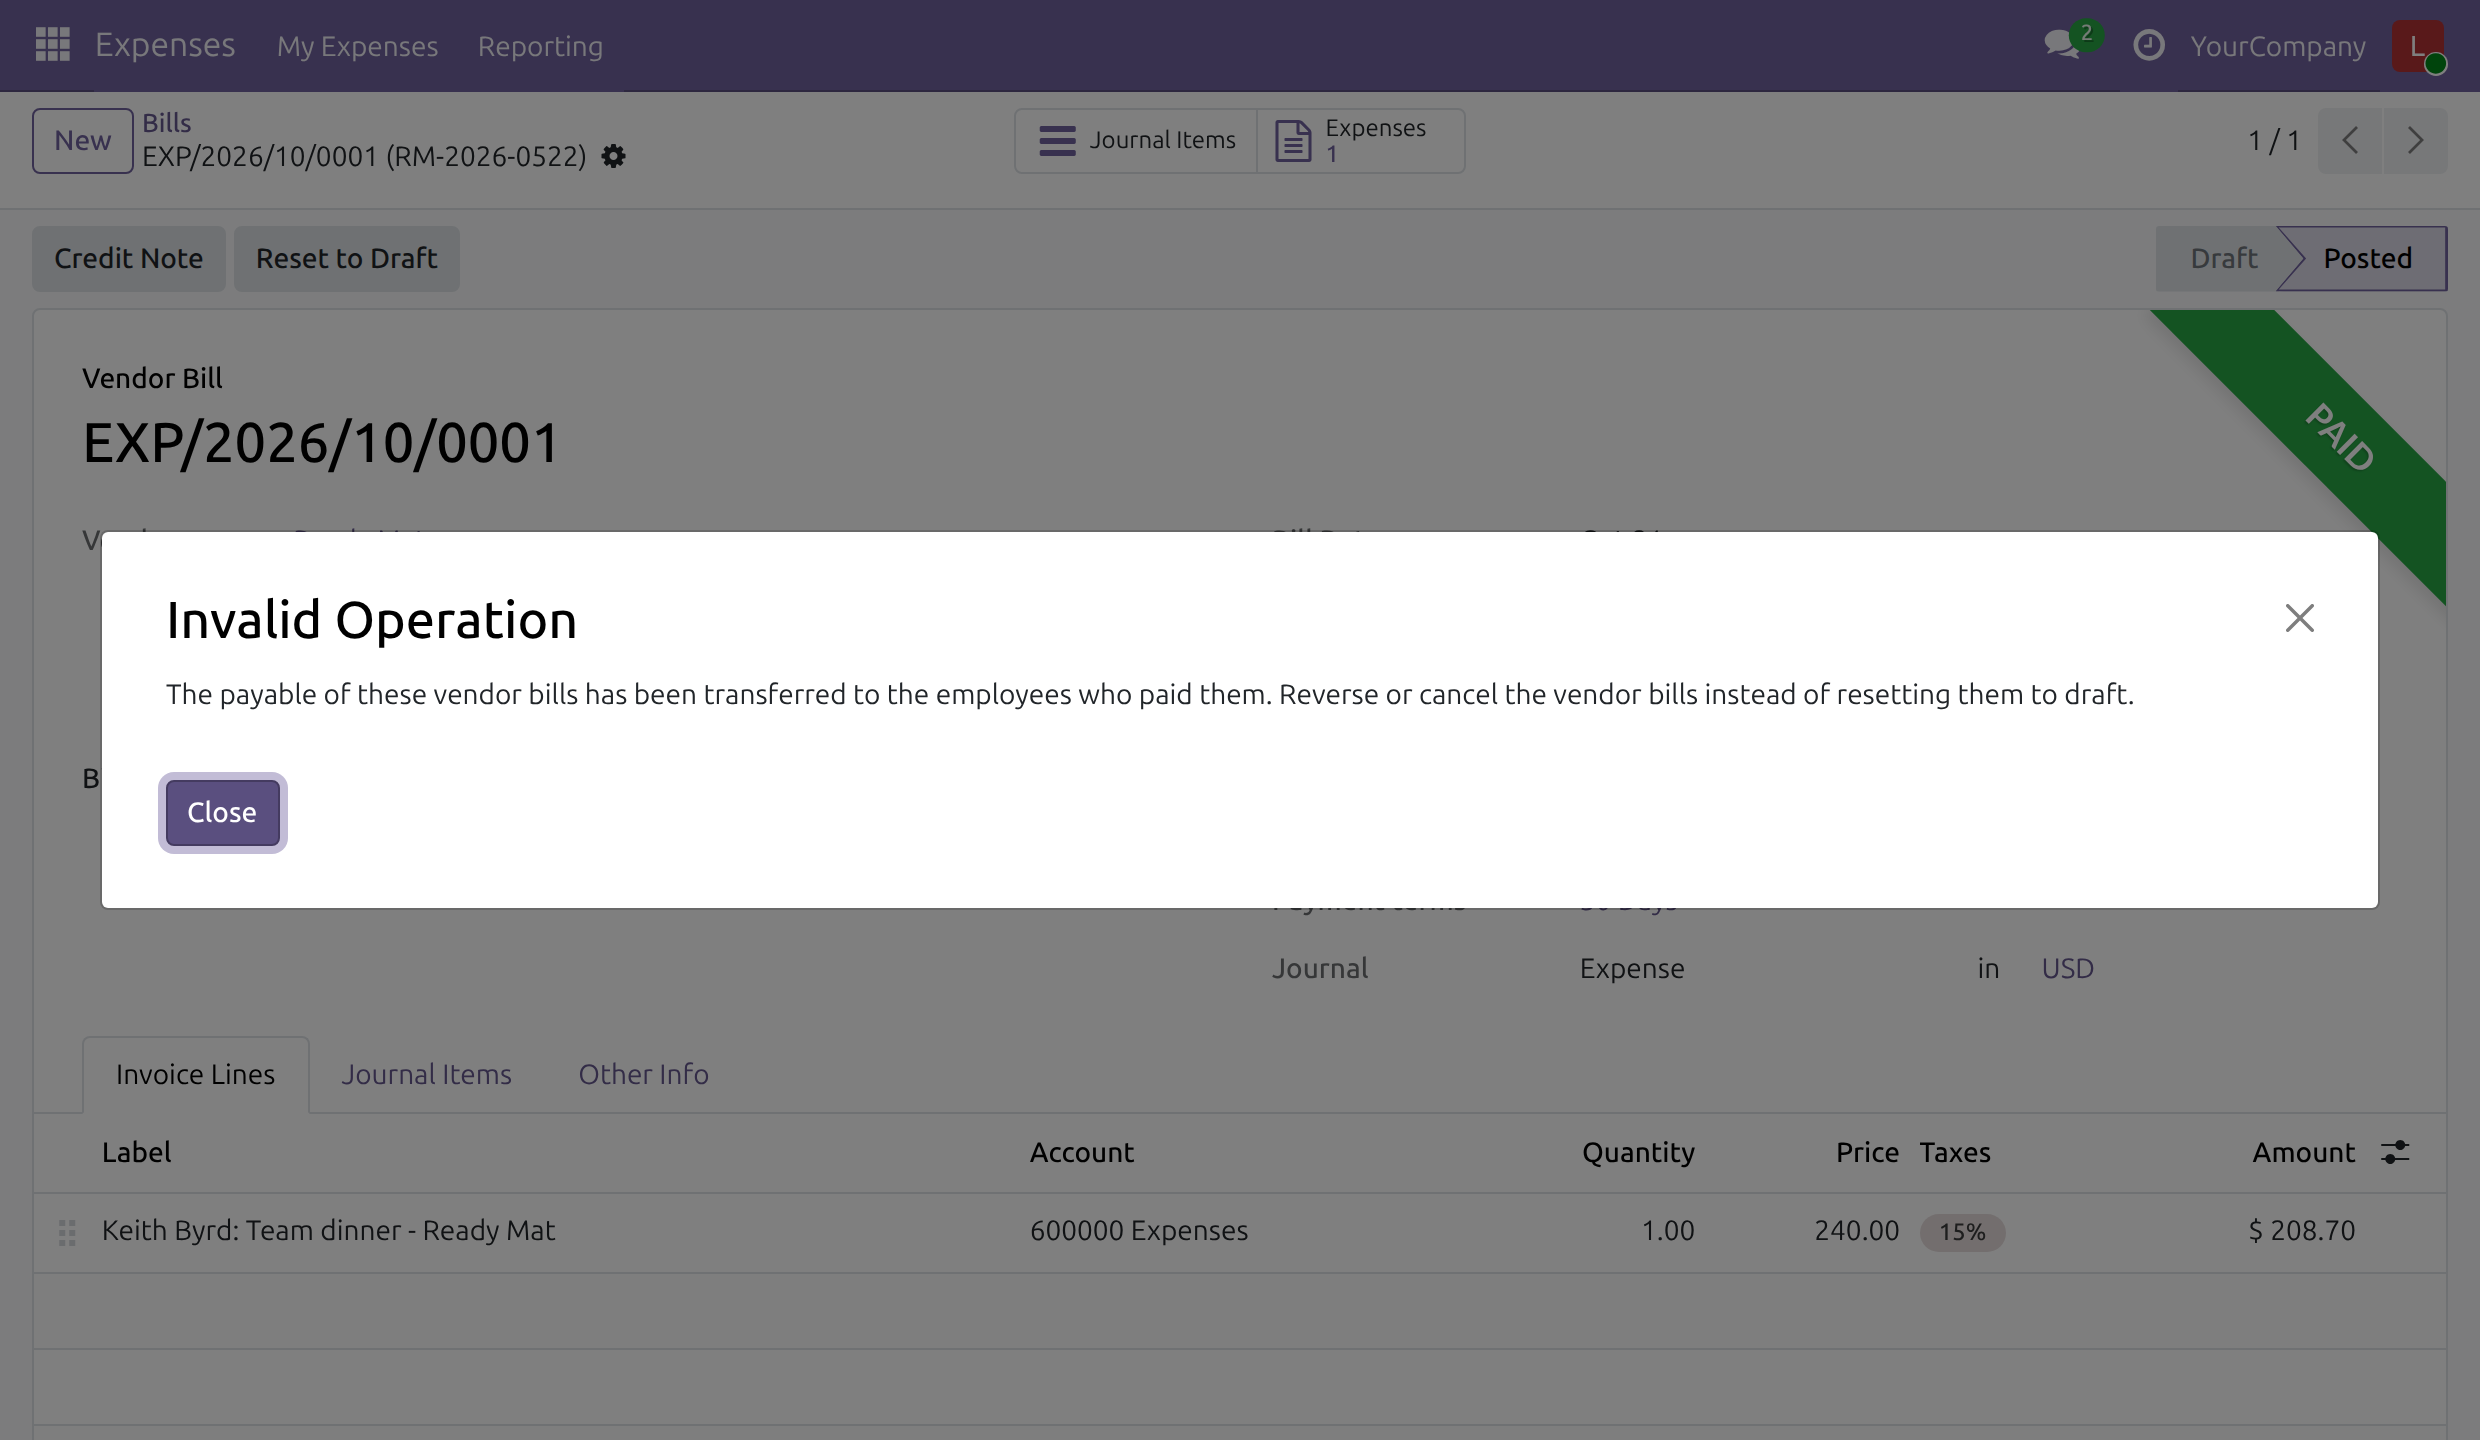2480x1440 pixels.
Task: Click the user avatar in top bar
Action: tap(2417, 46)
